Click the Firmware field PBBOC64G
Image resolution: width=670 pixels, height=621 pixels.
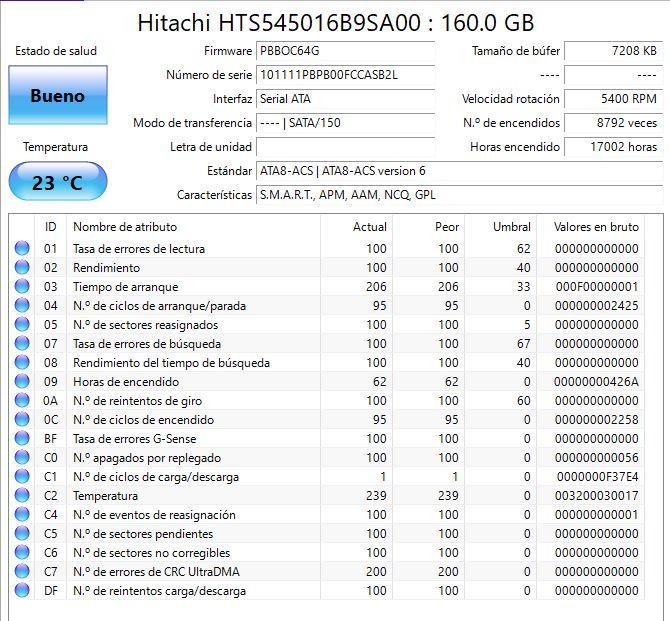pos(345,51)
